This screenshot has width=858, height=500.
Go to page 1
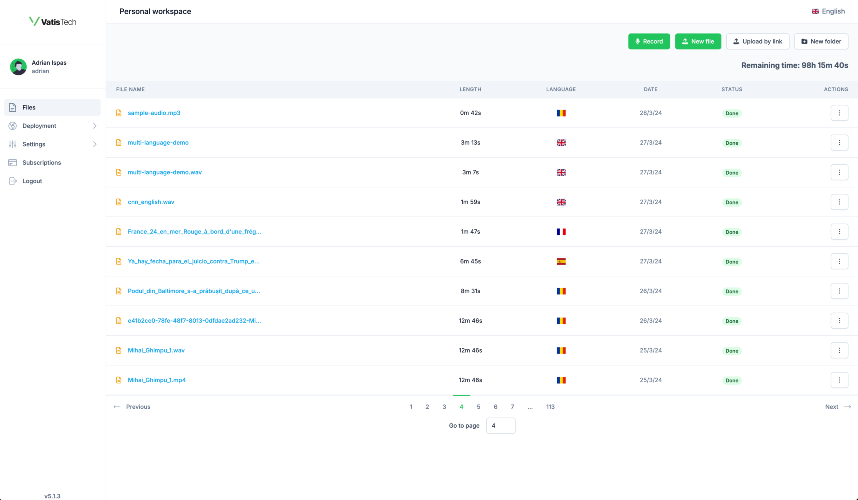point(411,407)
